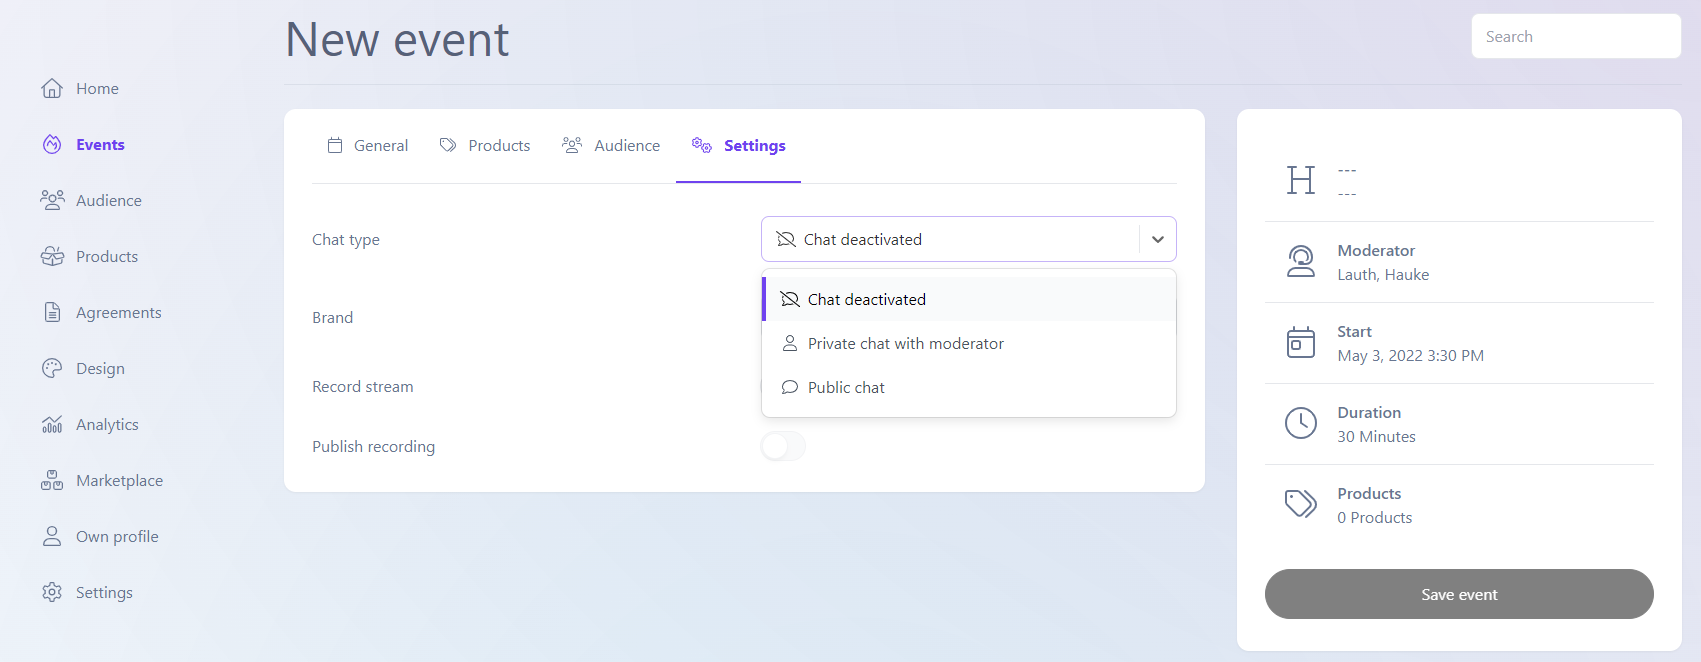This screenshot has width=1701, height=662.
Task: Choose Private chat with moderator option
Action: [969, 343]
